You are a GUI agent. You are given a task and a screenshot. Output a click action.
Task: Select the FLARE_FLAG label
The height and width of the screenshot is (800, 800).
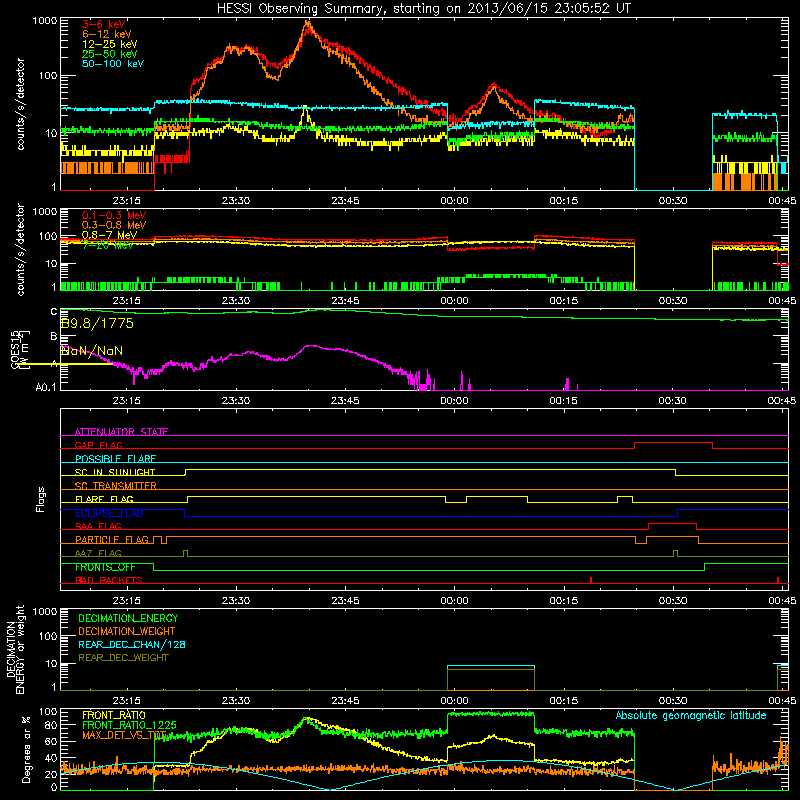point(104,499)
